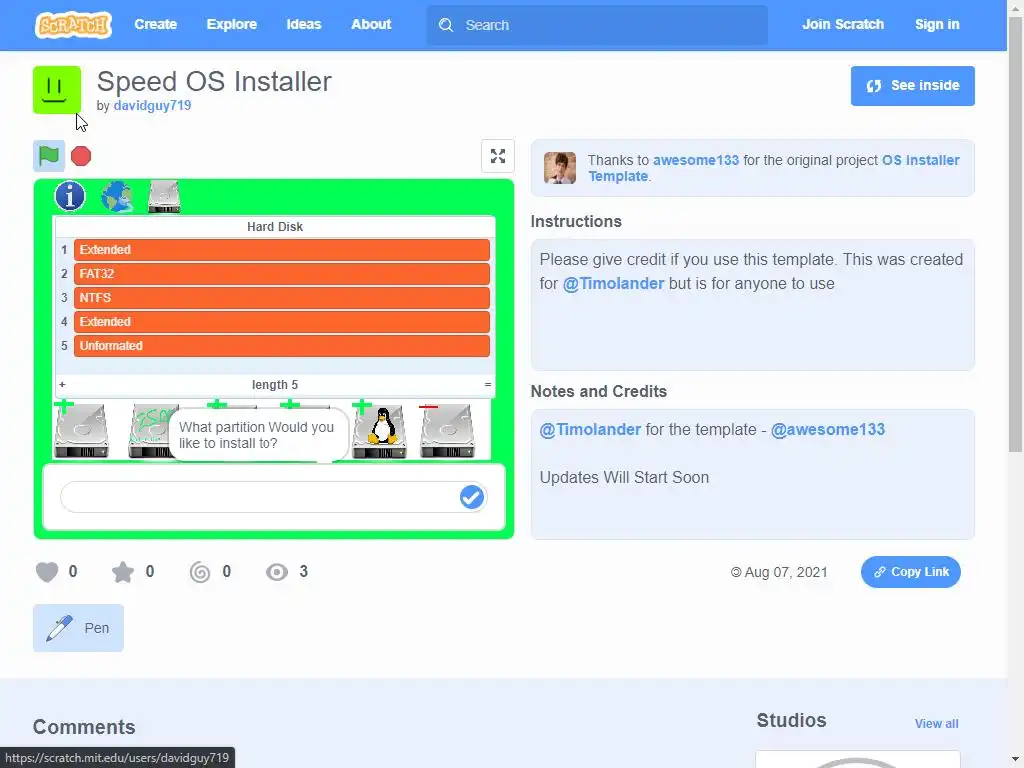Open the @Timolander link in Notes and Credits

point(590,429)
